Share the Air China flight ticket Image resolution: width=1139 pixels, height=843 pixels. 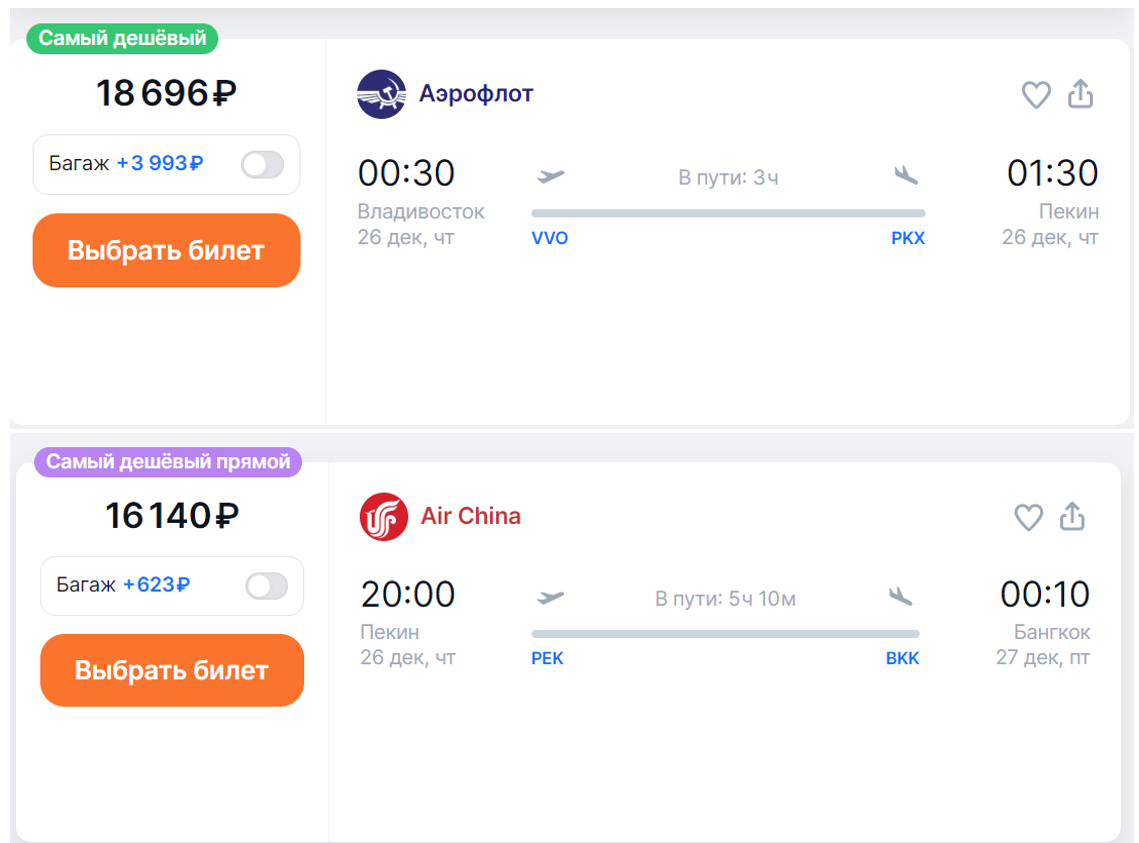[x=1072, y=516]
